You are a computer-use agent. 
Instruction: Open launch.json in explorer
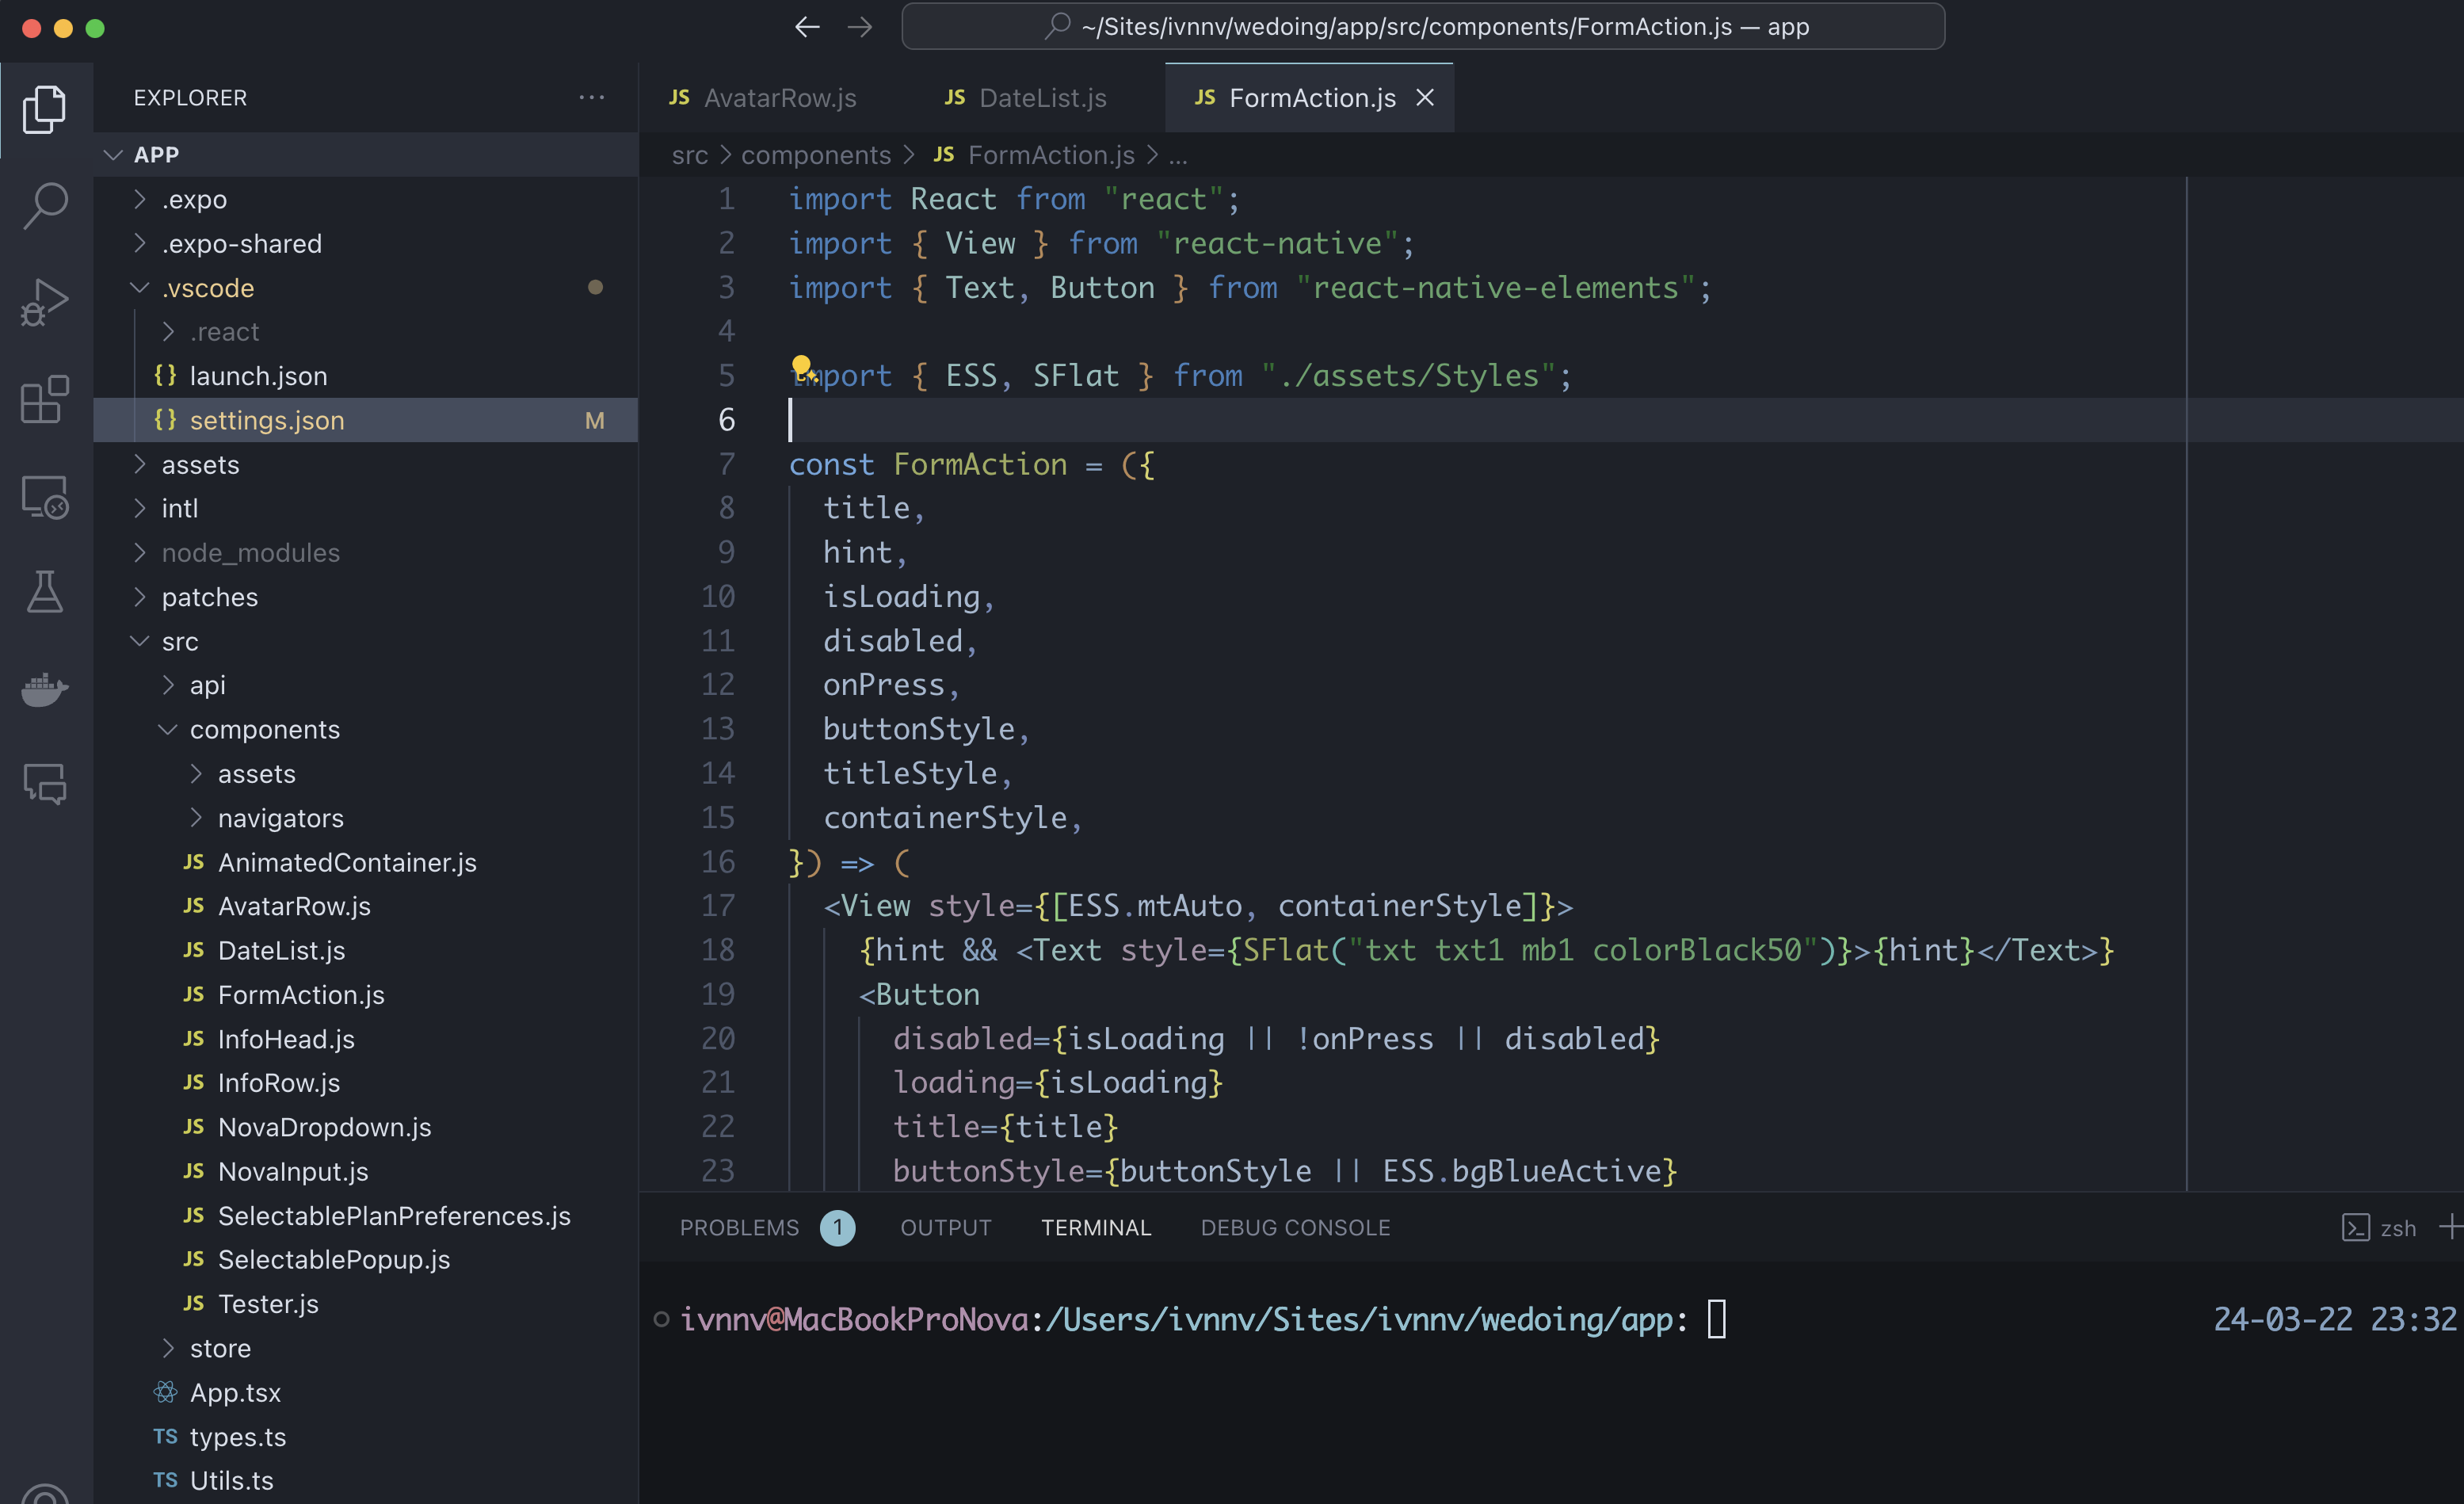tap(366, 376)
